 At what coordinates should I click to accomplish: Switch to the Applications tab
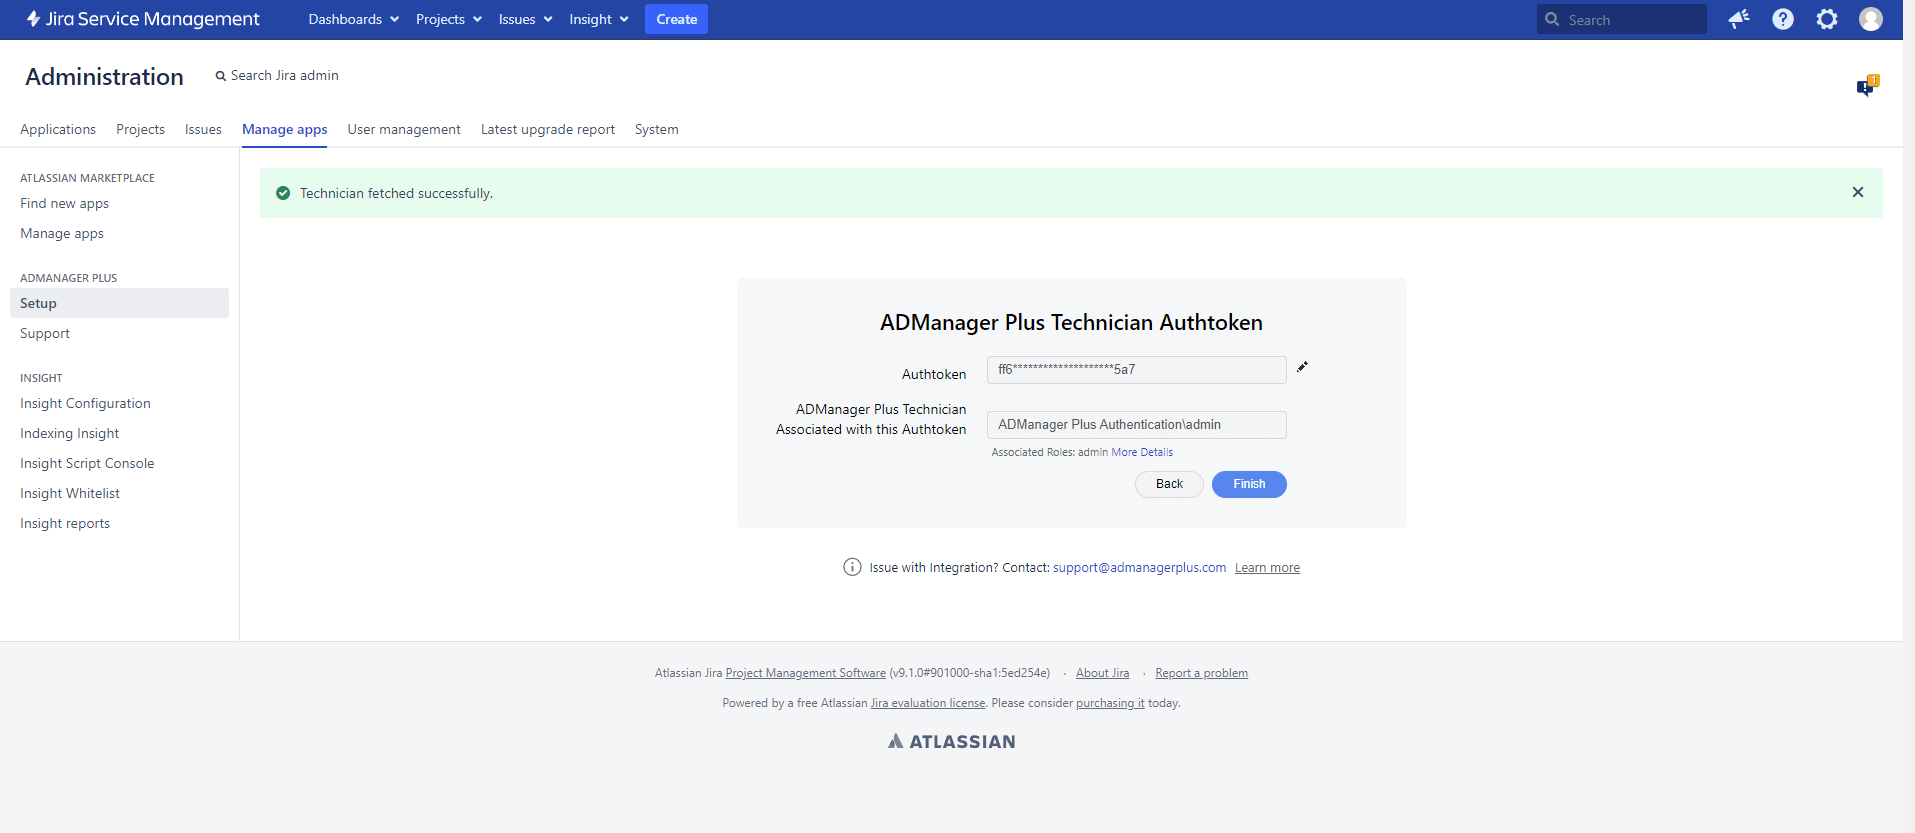coord(58,129)
